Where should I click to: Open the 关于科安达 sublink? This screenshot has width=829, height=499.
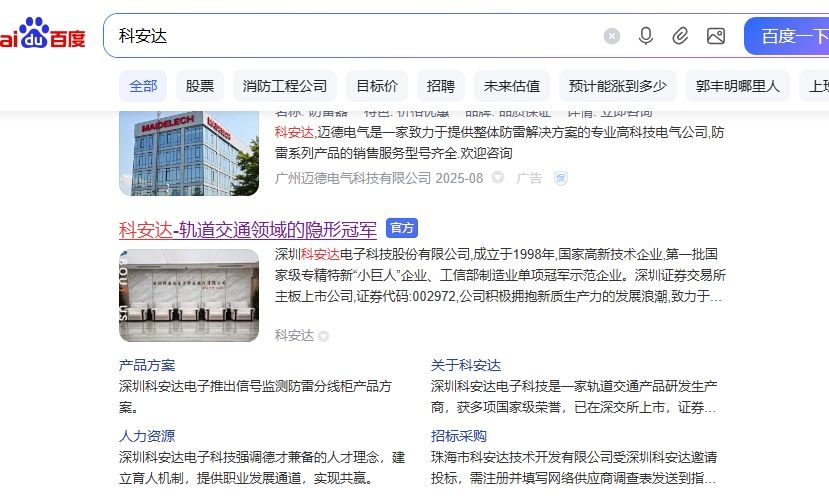pos(466,365)
